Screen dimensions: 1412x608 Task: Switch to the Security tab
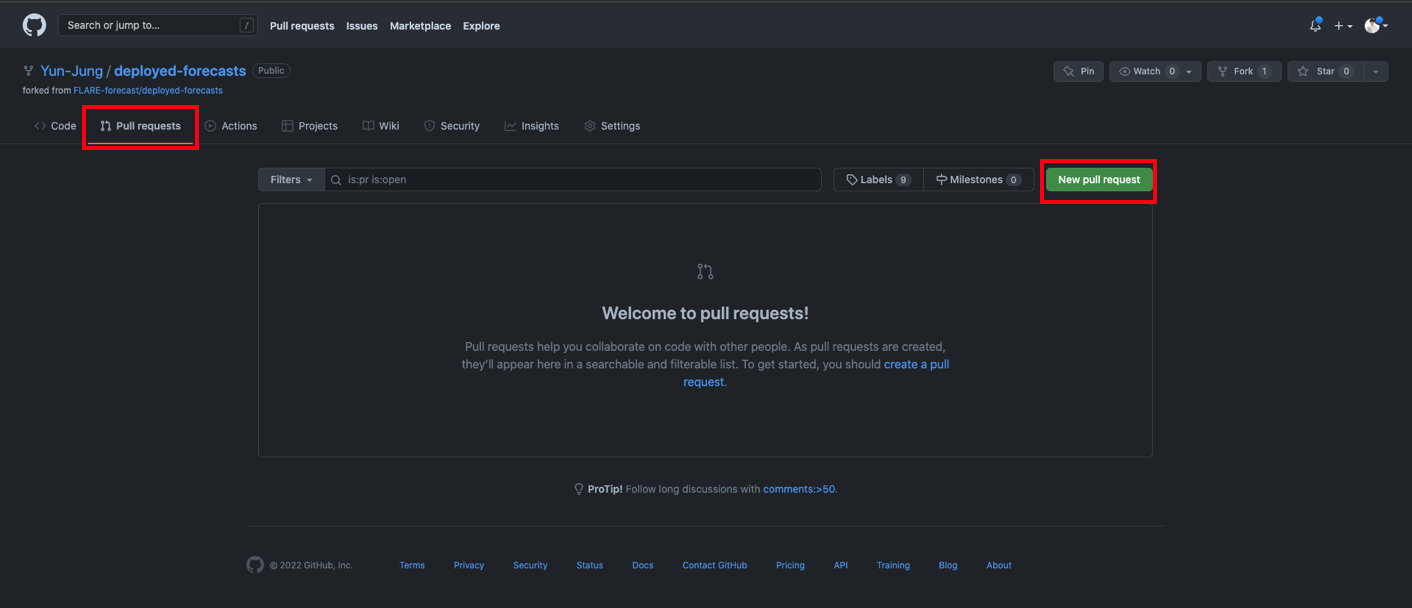452,126
